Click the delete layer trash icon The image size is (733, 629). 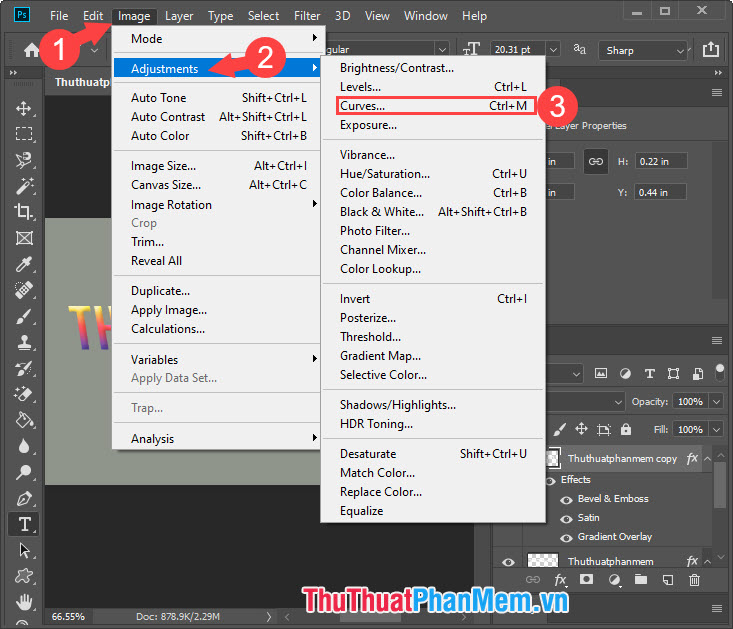[694, 580]
